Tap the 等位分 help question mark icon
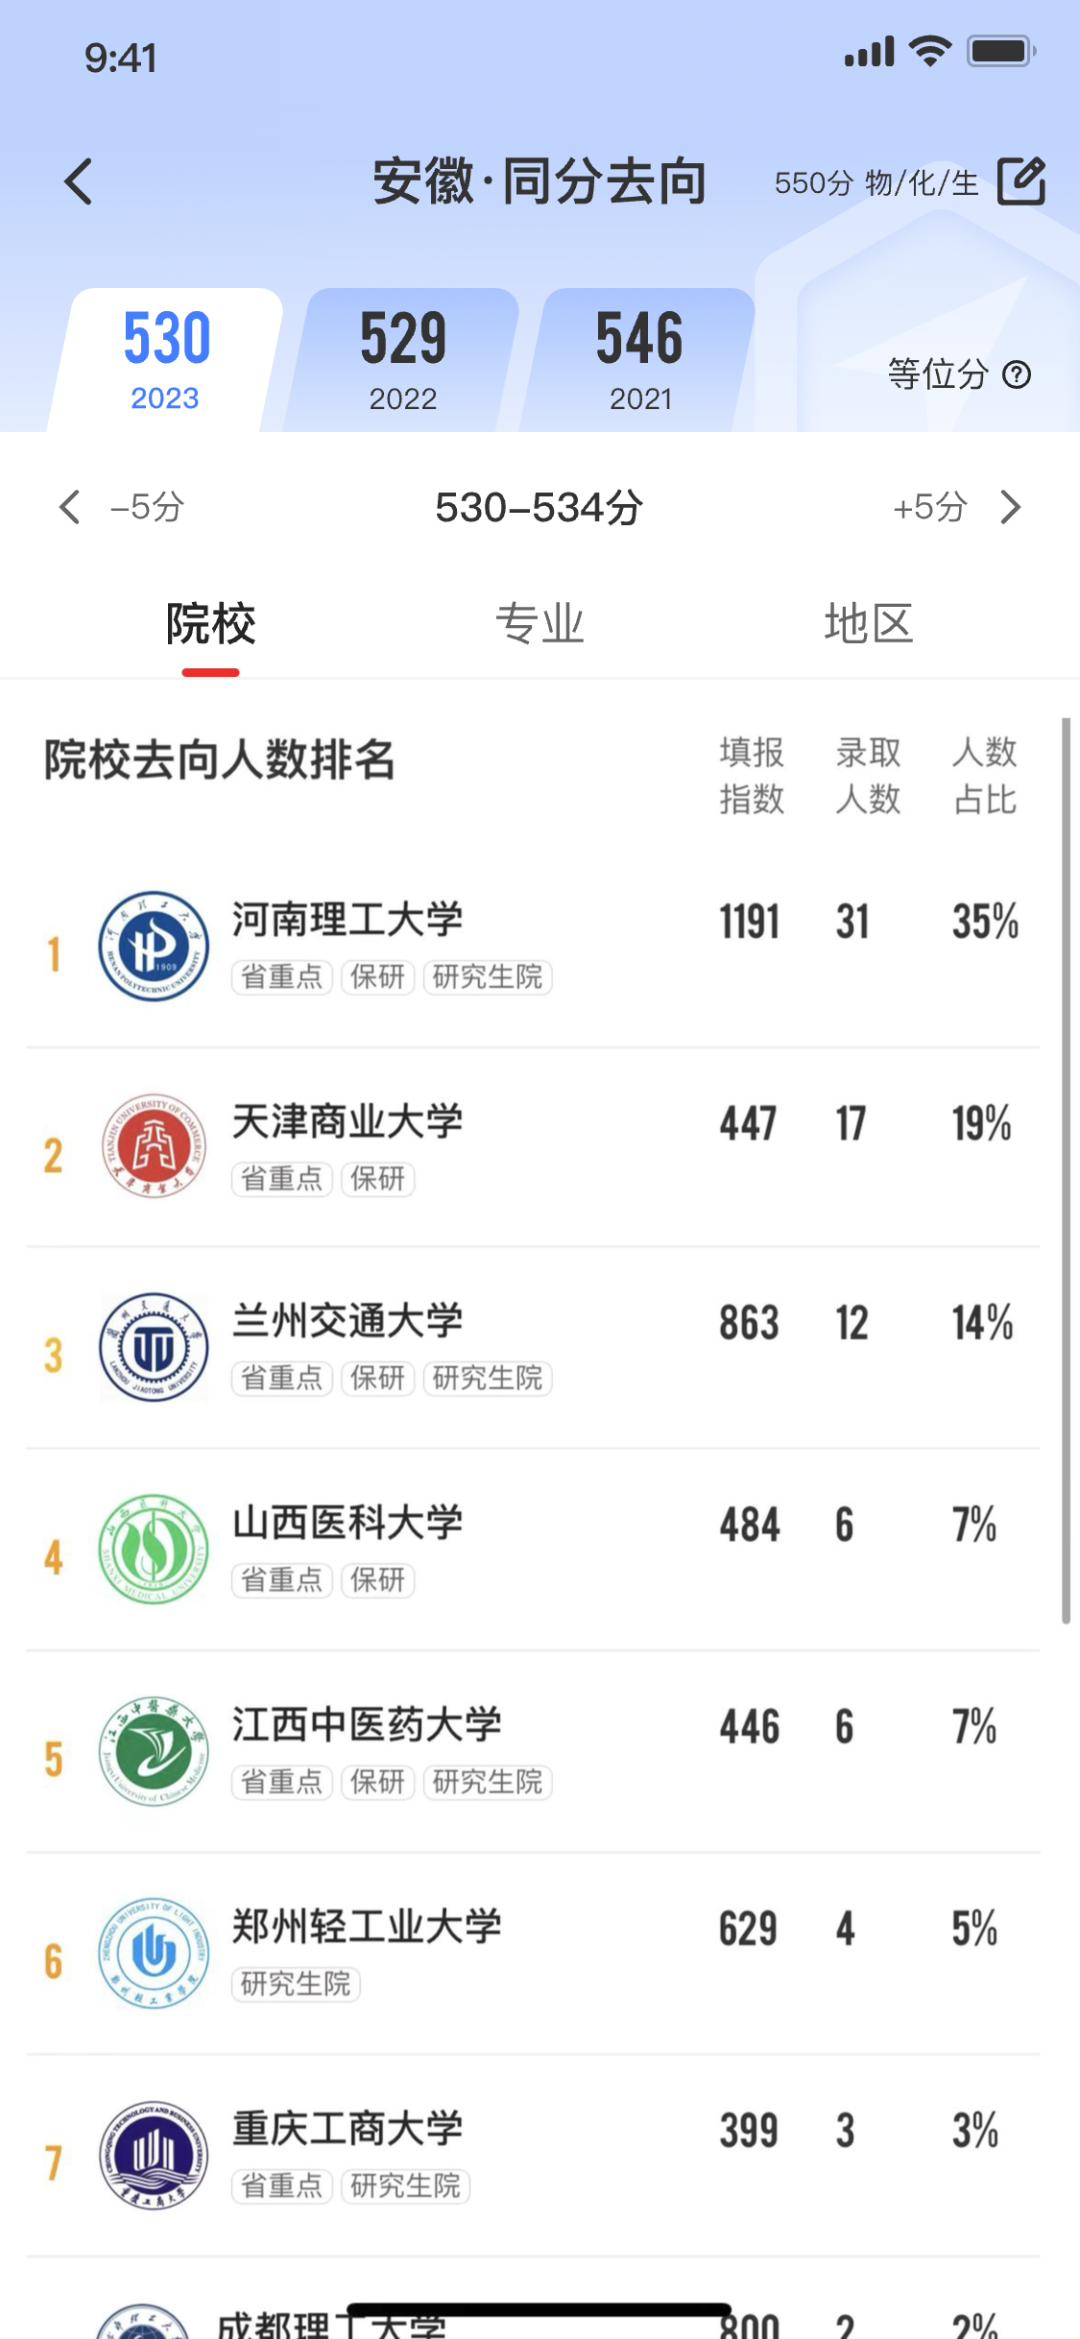The height and width of the screenshot is (2339, 1080). pos(1017,375)
